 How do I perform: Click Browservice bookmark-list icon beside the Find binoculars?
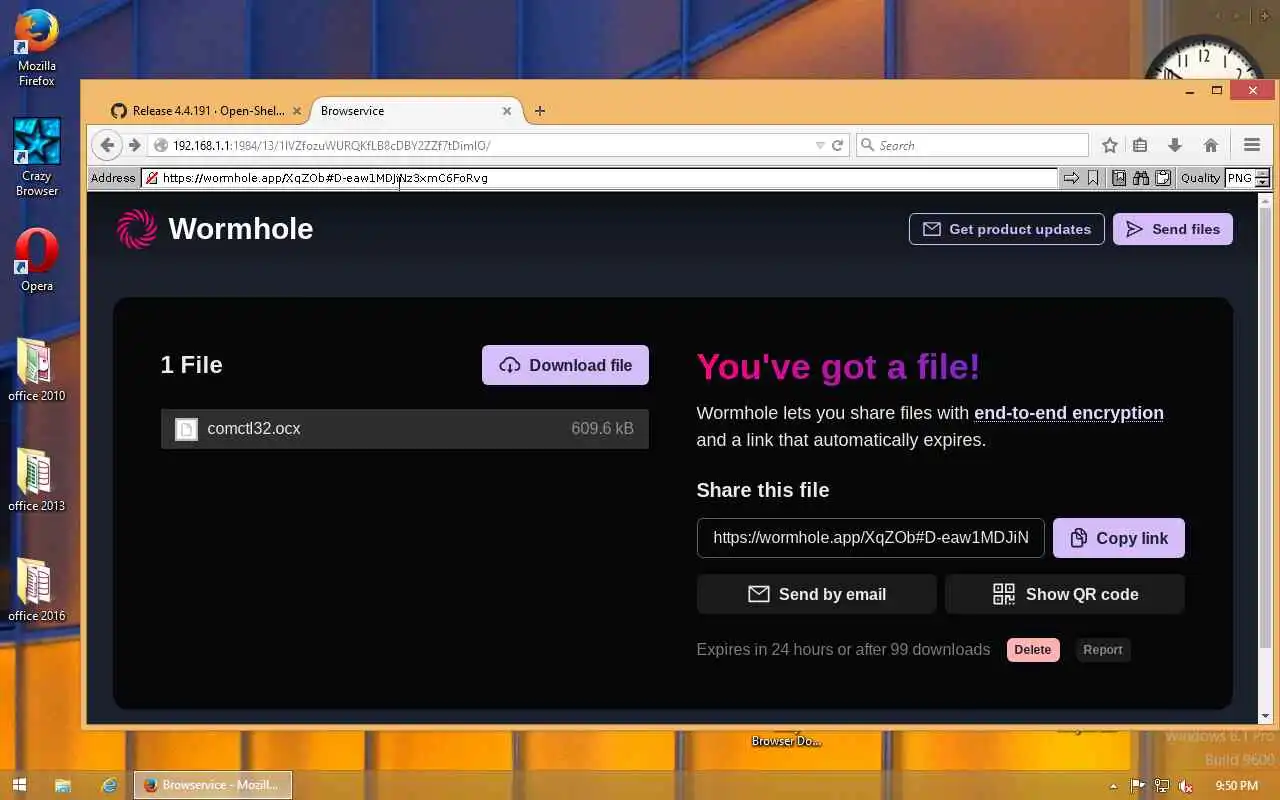(1119, 178)
